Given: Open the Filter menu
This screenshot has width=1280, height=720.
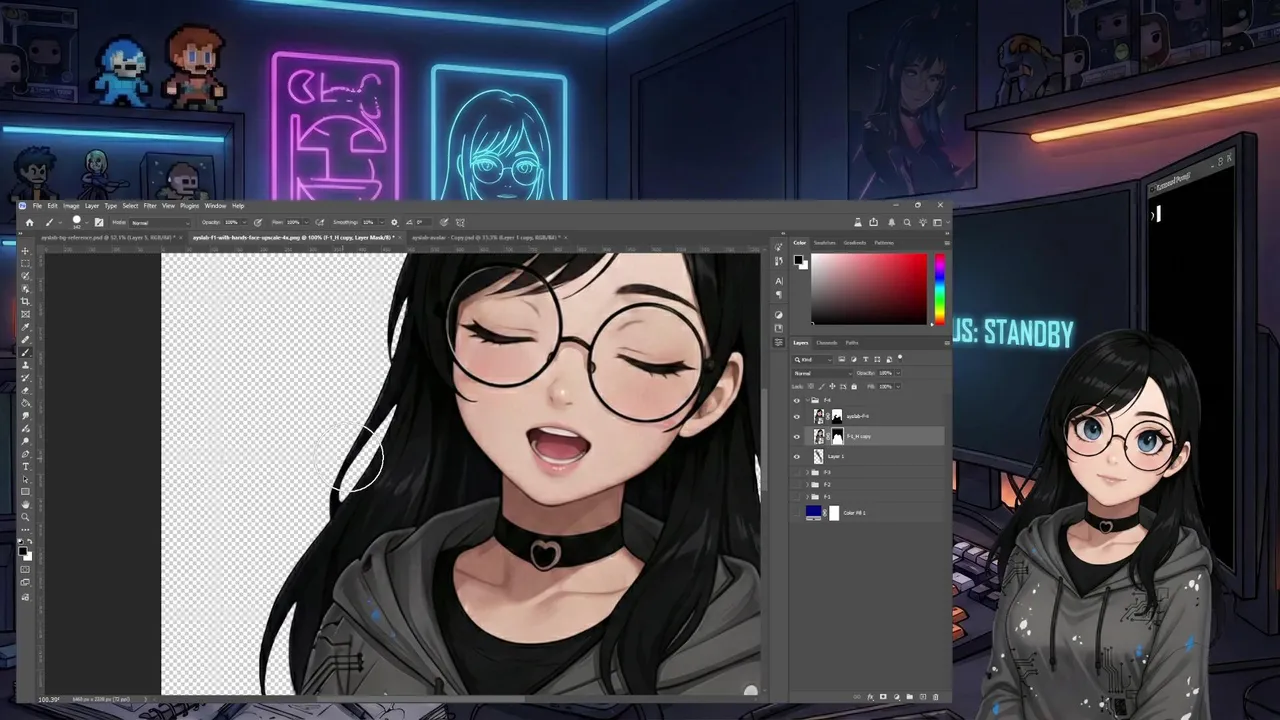Looking at the screenshot, I should pos(150,206).
